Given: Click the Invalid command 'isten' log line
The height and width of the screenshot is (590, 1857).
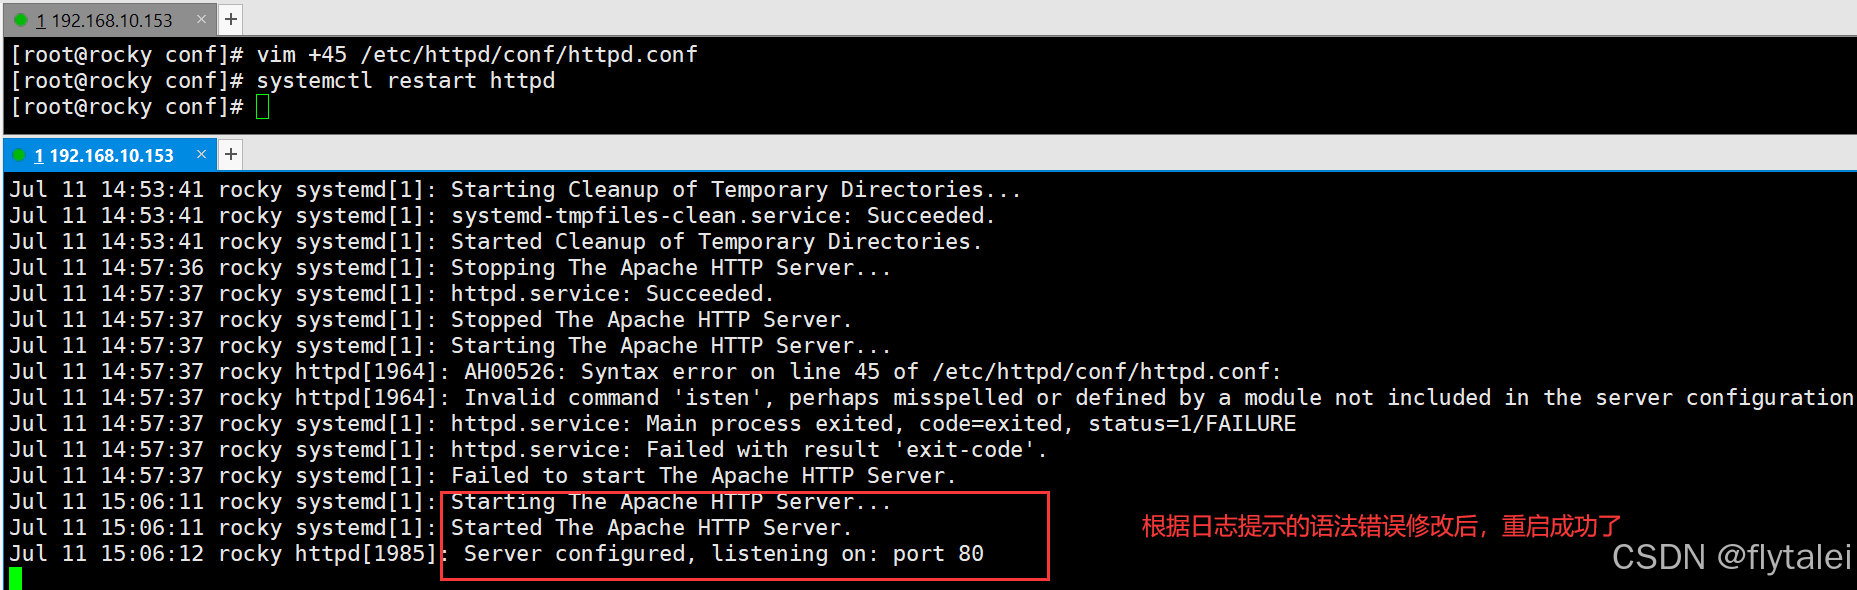Looking at the screenshot, I should click(932, 398).
